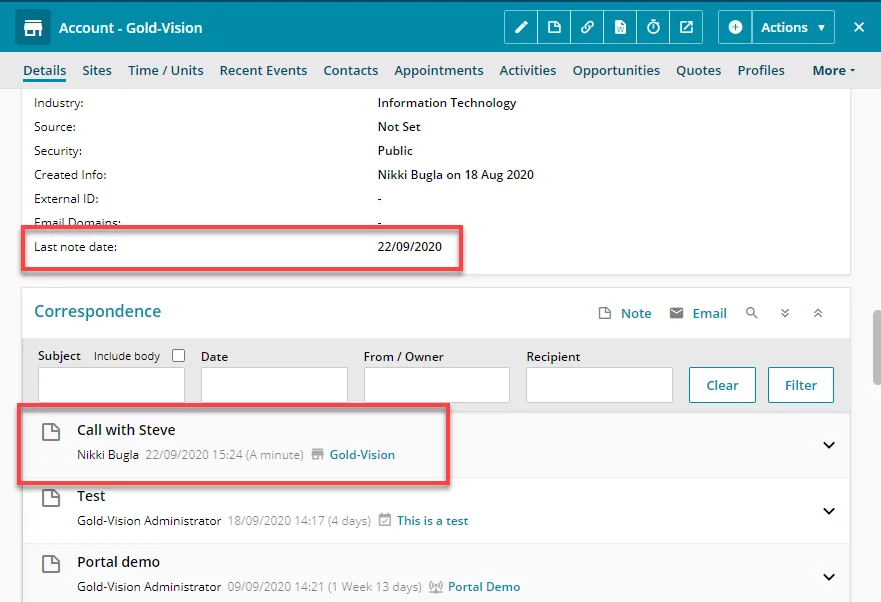Viewport: 881px width, 602px height.
Task: Open the Sites tab
Action: click(x=97, y=70)
